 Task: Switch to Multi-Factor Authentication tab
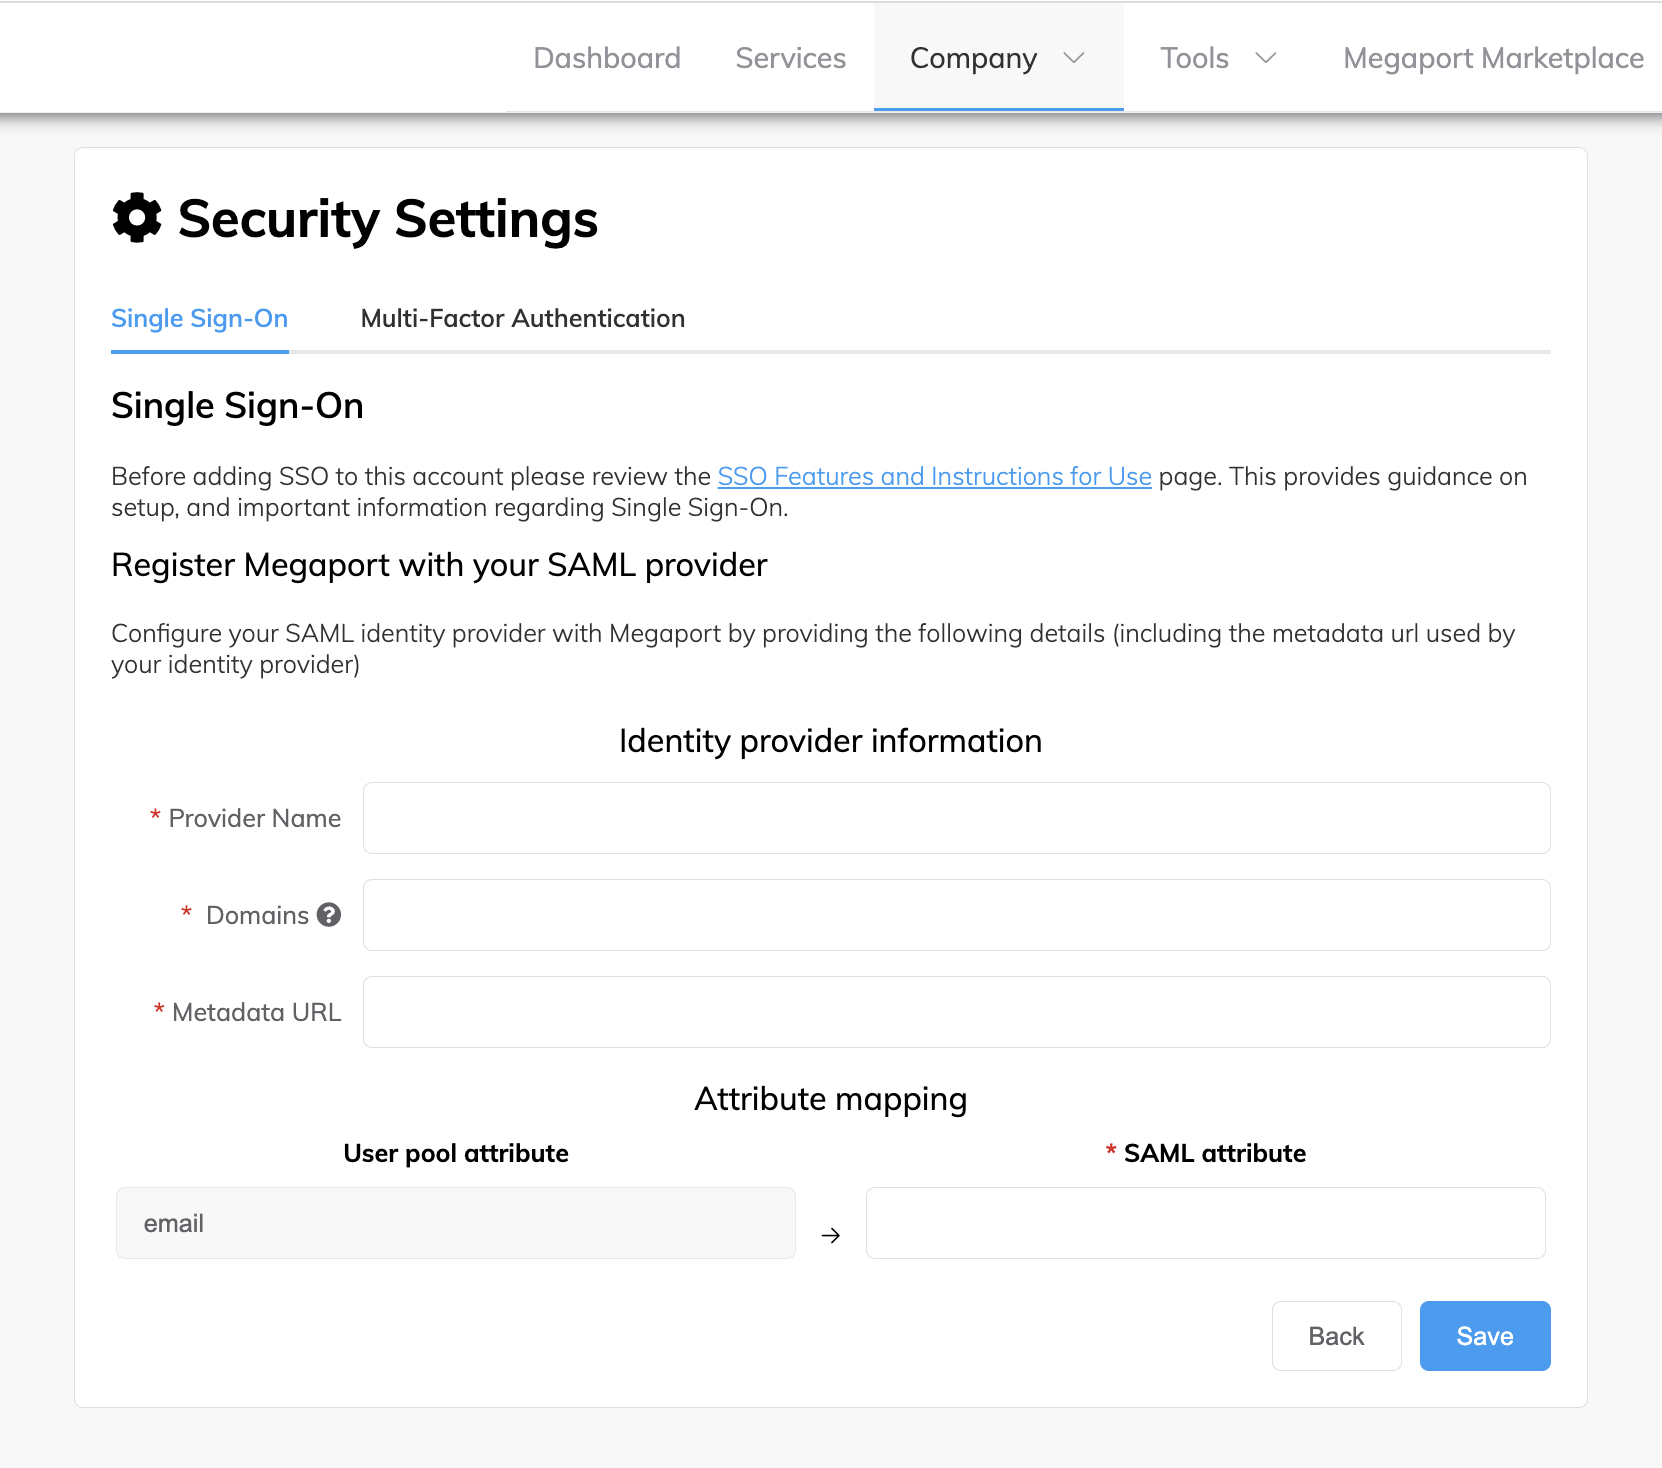pyautogui.click(x=523, y=318)
